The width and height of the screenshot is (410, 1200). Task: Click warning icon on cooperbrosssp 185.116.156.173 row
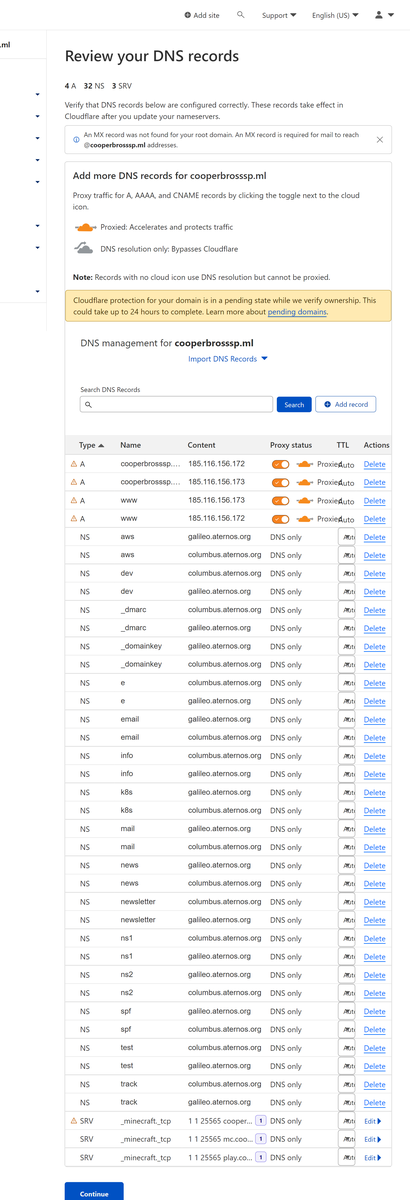click(73, 482)
